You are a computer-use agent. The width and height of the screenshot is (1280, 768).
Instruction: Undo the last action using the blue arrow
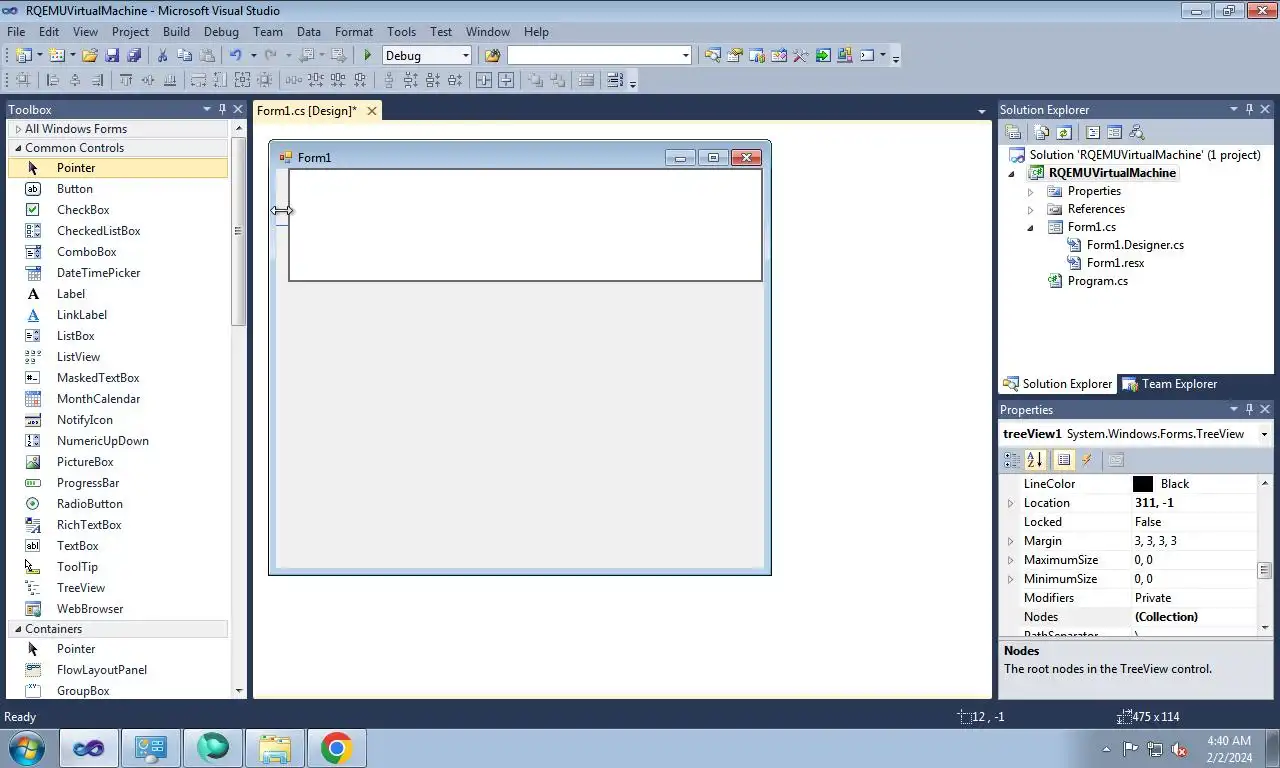pyautogui.click(x=235, y=56)
